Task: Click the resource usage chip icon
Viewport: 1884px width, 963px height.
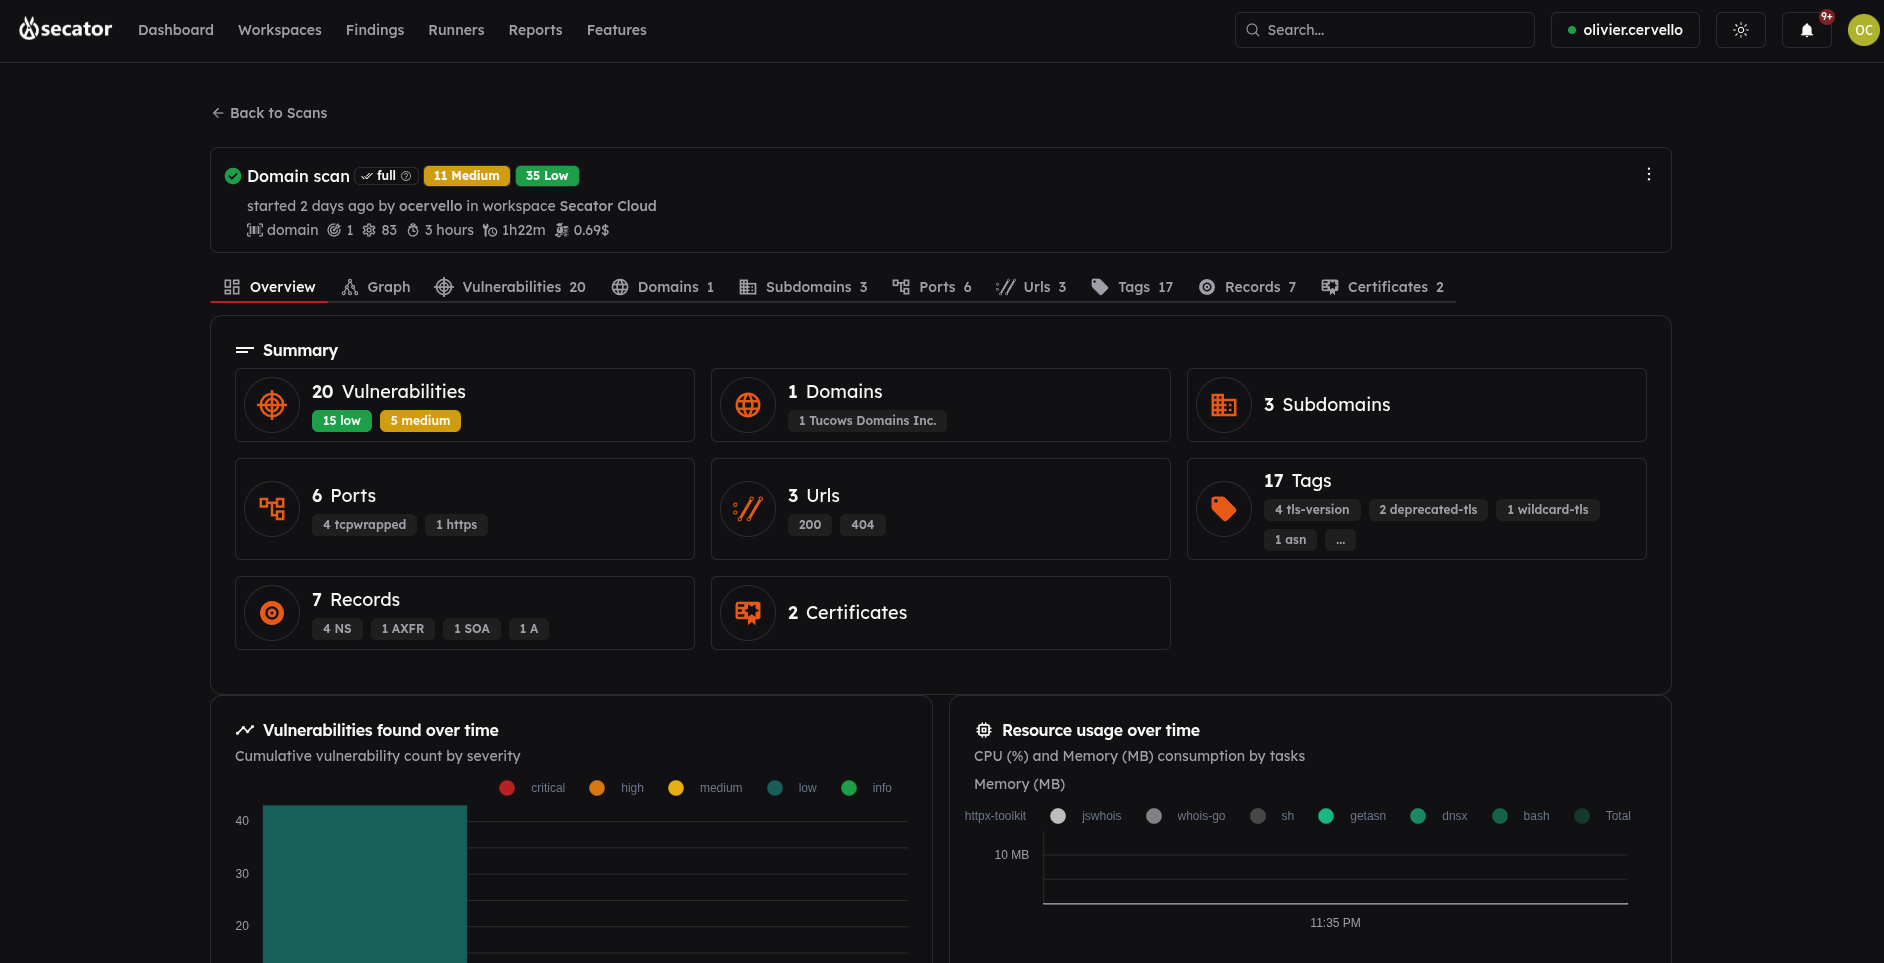Action: click(x=984, y=730)
